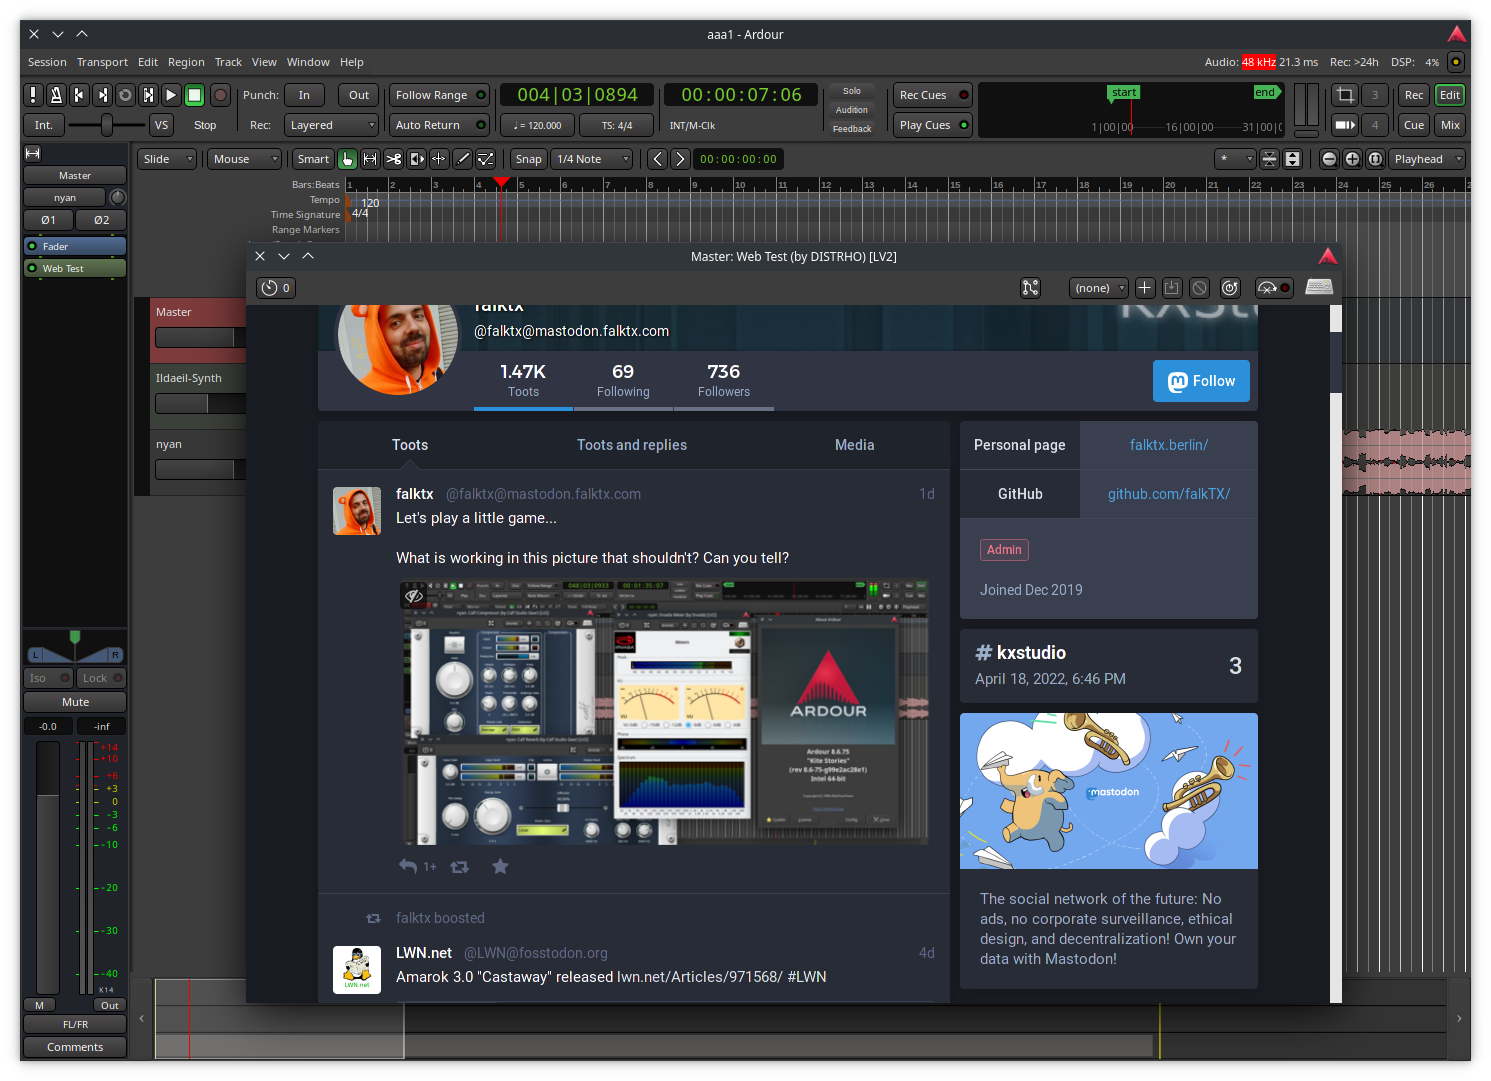
Task: Toggle the metronome click icon
Action: pyautogui.click(x=56, y=95)
